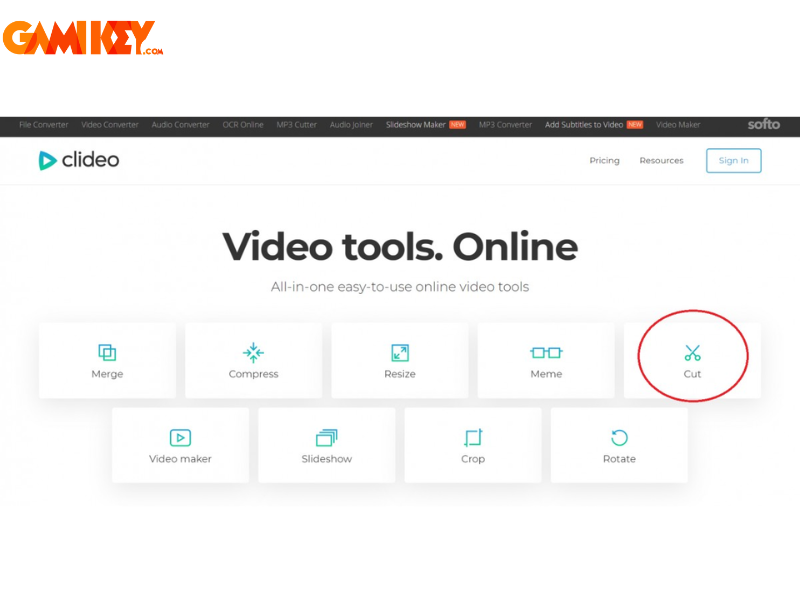Open the Resources menu item

[661, 161]
